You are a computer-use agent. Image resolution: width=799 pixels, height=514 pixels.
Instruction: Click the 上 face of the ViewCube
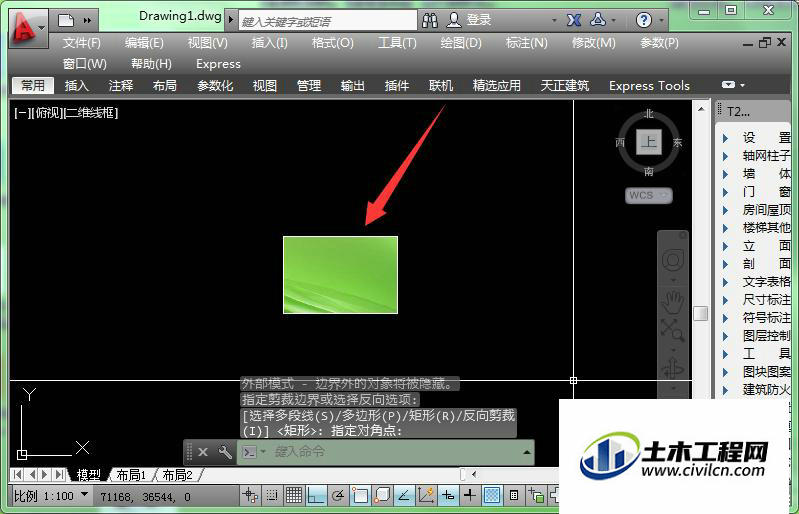649,142
